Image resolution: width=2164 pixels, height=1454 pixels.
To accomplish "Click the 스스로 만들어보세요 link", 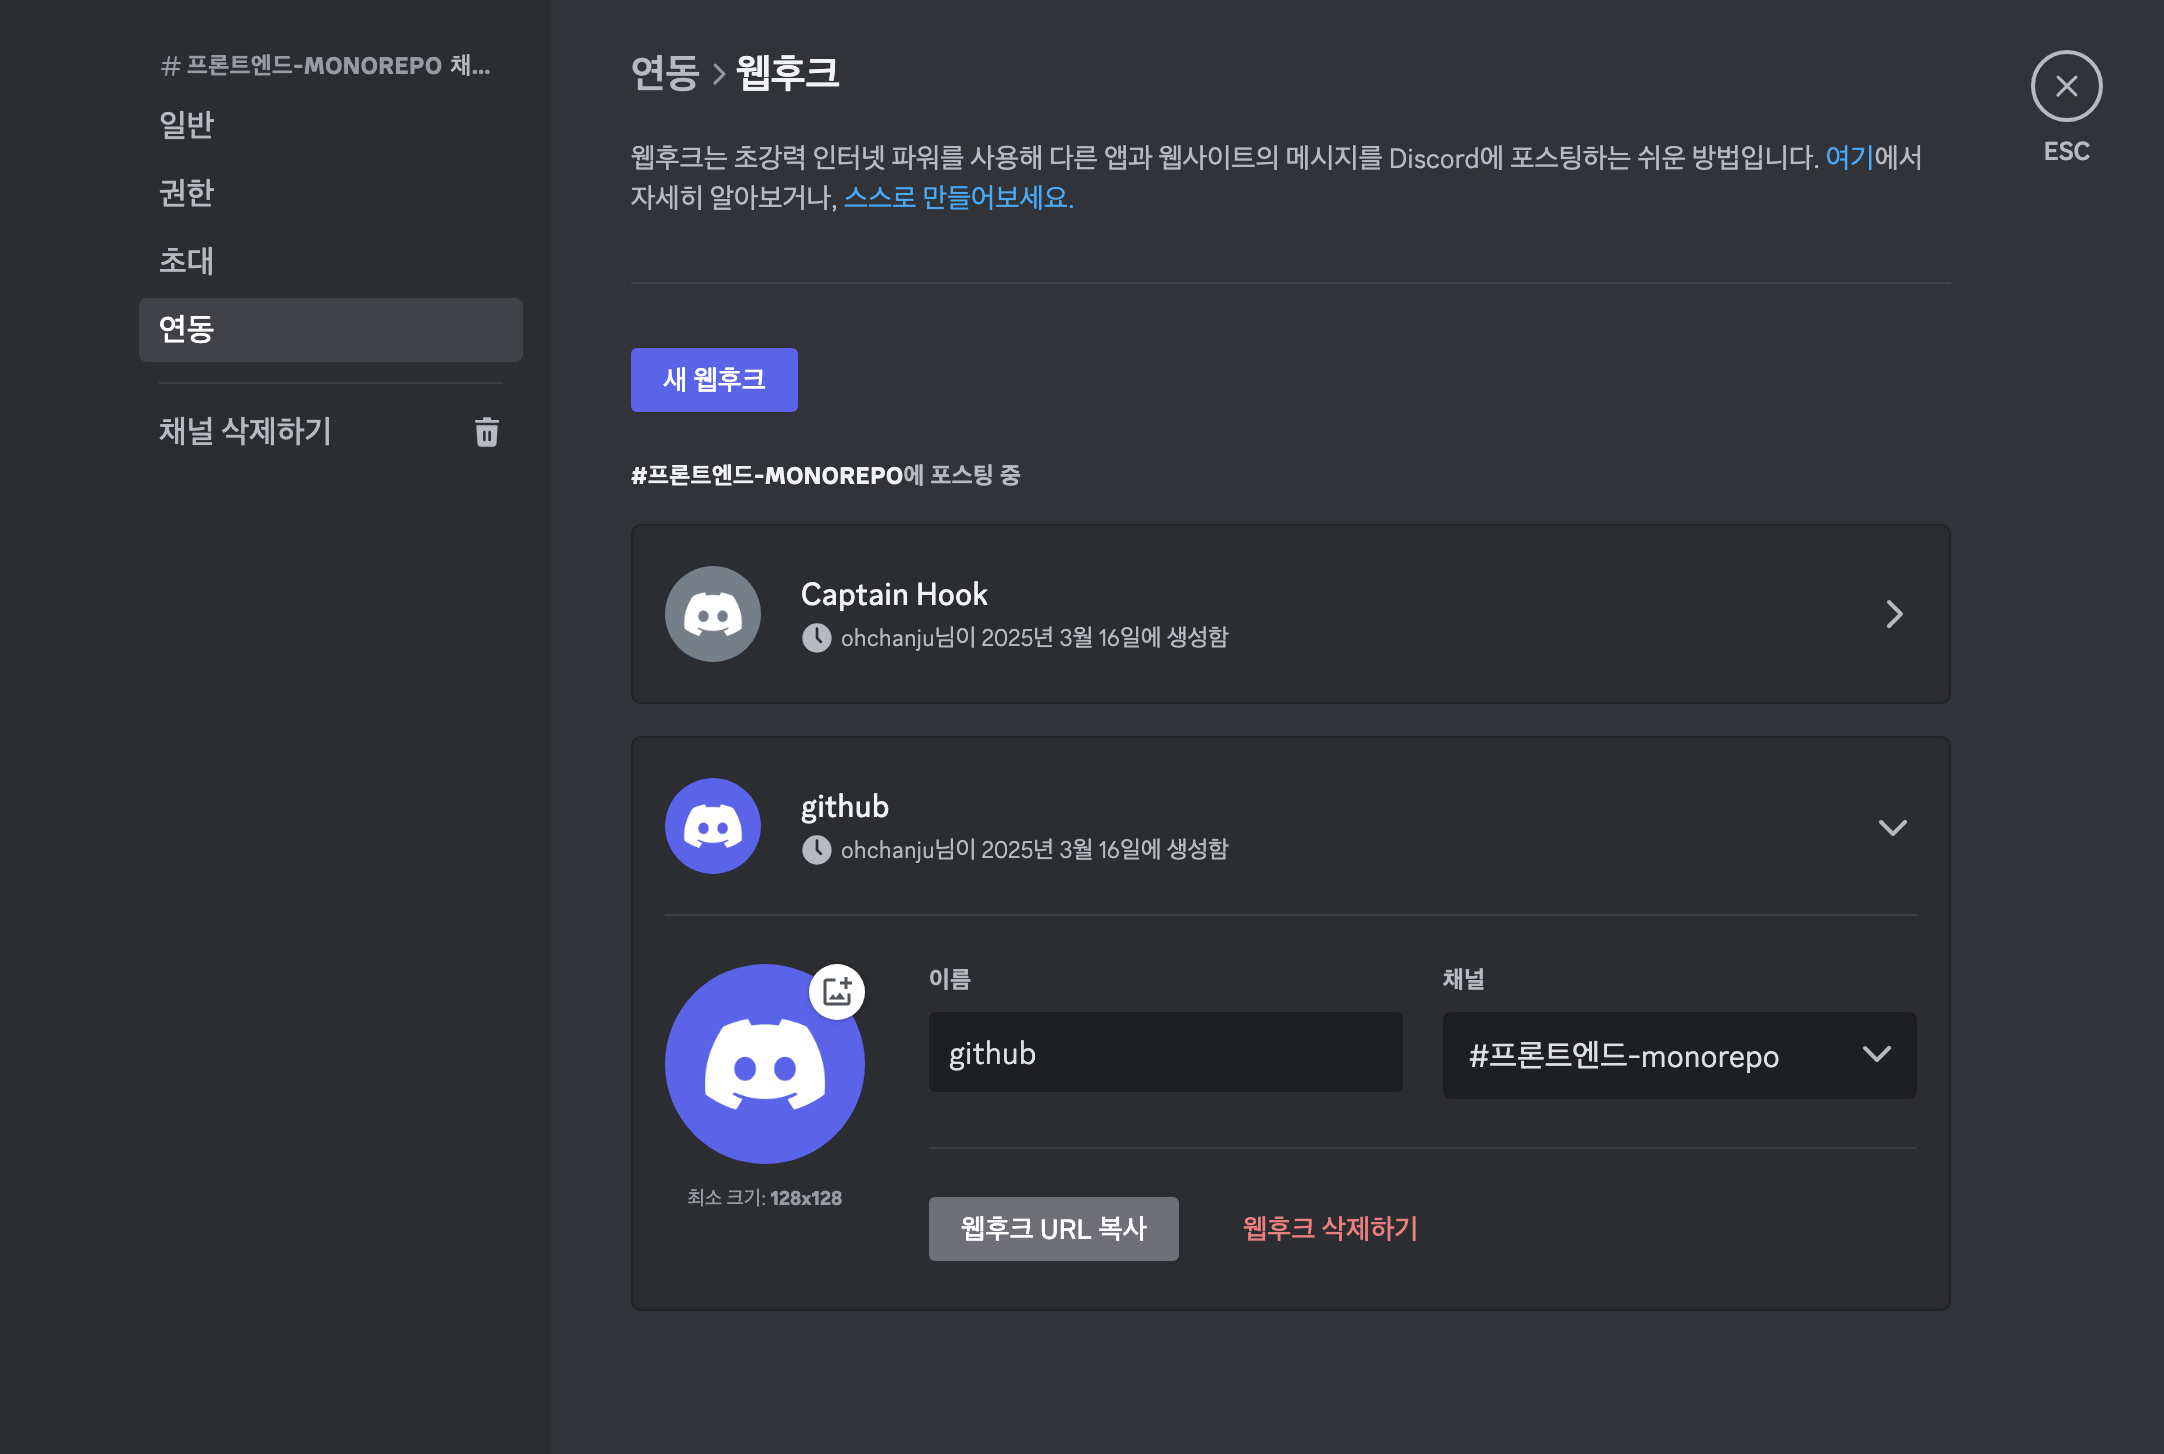I will pos(958,198).
